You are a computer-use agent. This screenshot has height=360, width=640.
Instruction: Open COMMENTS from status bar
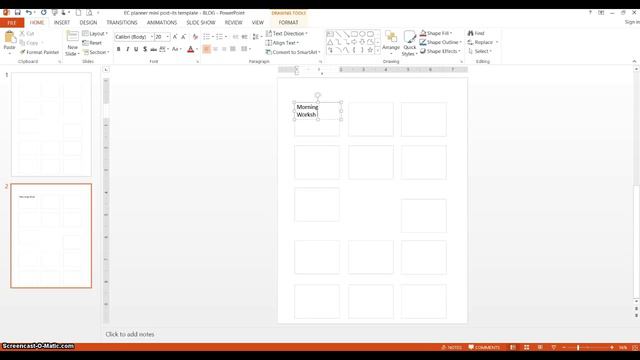(484, 347)
